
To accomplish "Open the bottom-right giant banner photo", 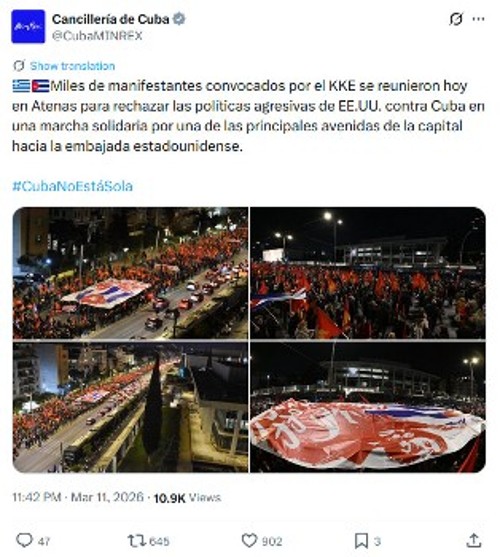I will point(368,407).
